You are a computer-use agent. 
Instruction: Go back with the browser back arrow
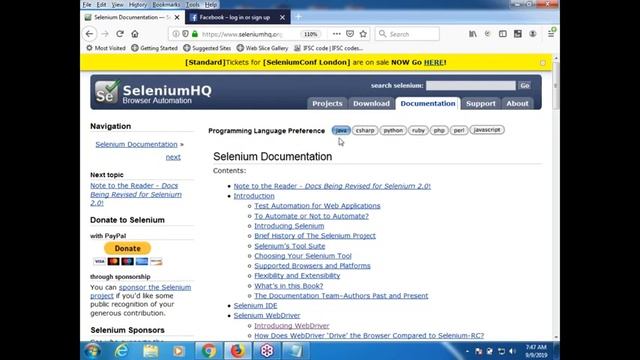tap(89, 34)
